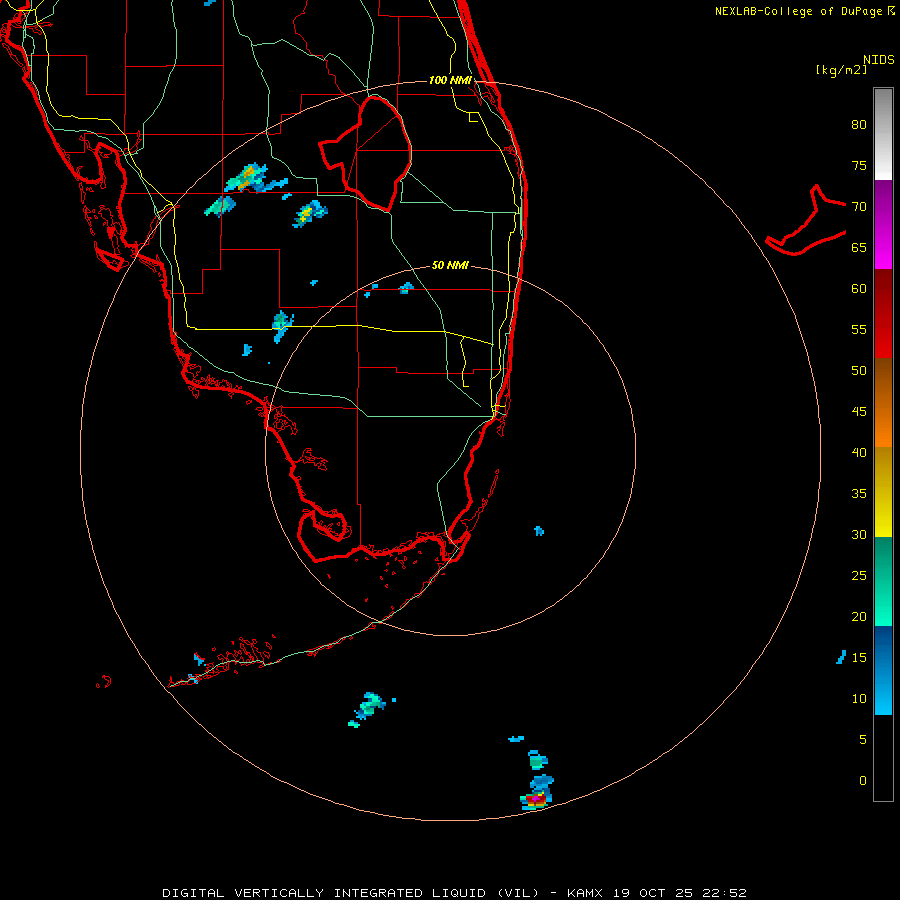
Task: Click the 25 value on the scale
Action: pos(859,576)
